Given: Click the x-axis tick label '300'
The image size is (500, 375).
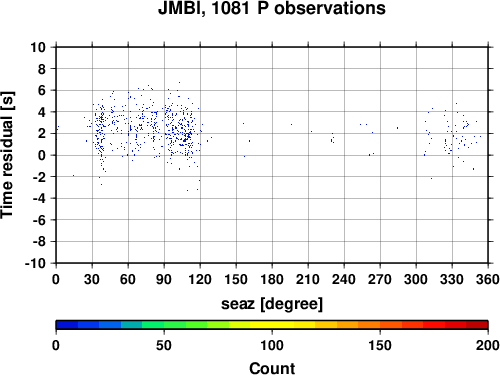Looking at the screenshot, I should point(416,279).
